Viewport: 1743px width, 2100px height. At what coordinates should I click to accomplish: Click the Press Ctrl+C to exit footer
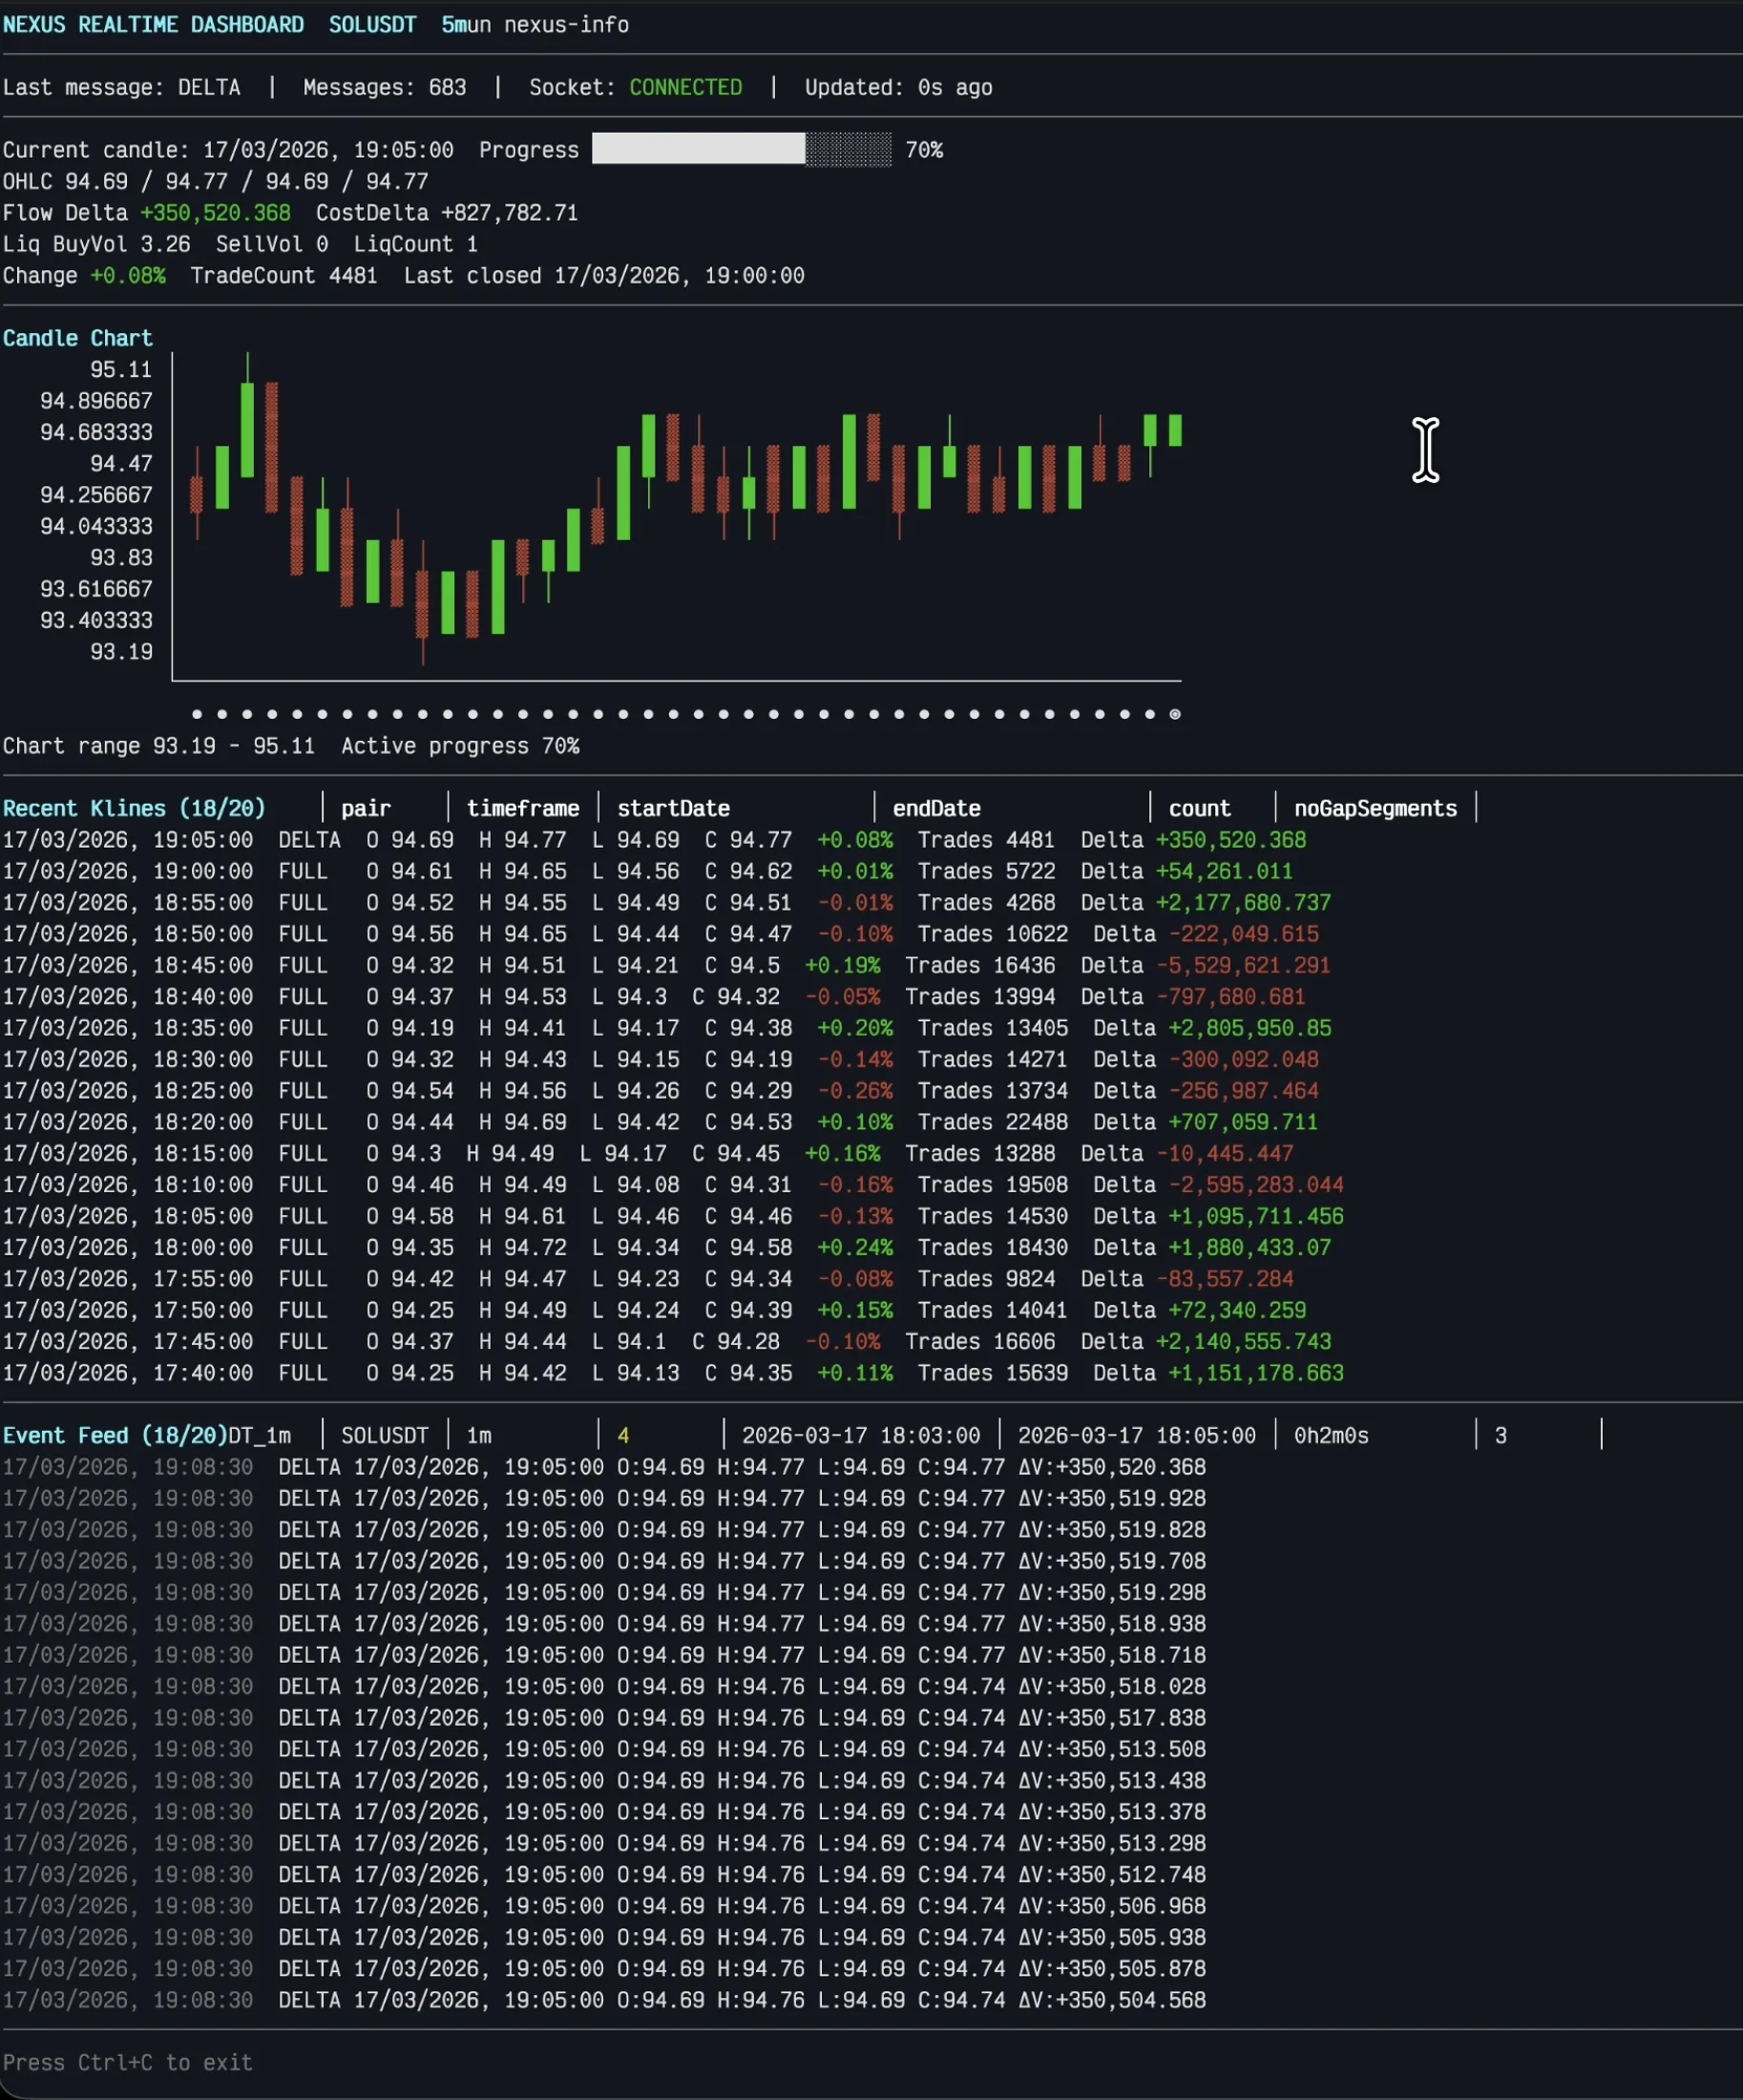(x=127, y=2062)
